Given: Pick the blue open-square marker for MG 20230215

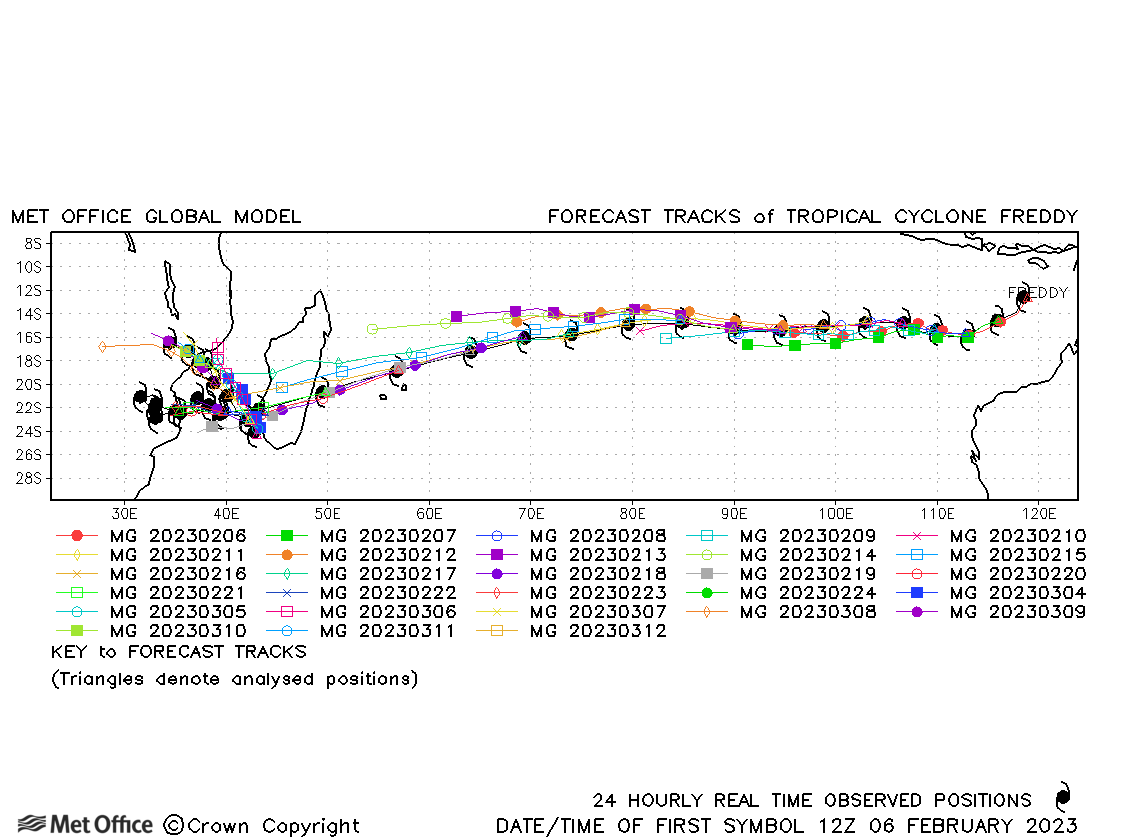Looking at the screenshot, I should tap(917, 555).
